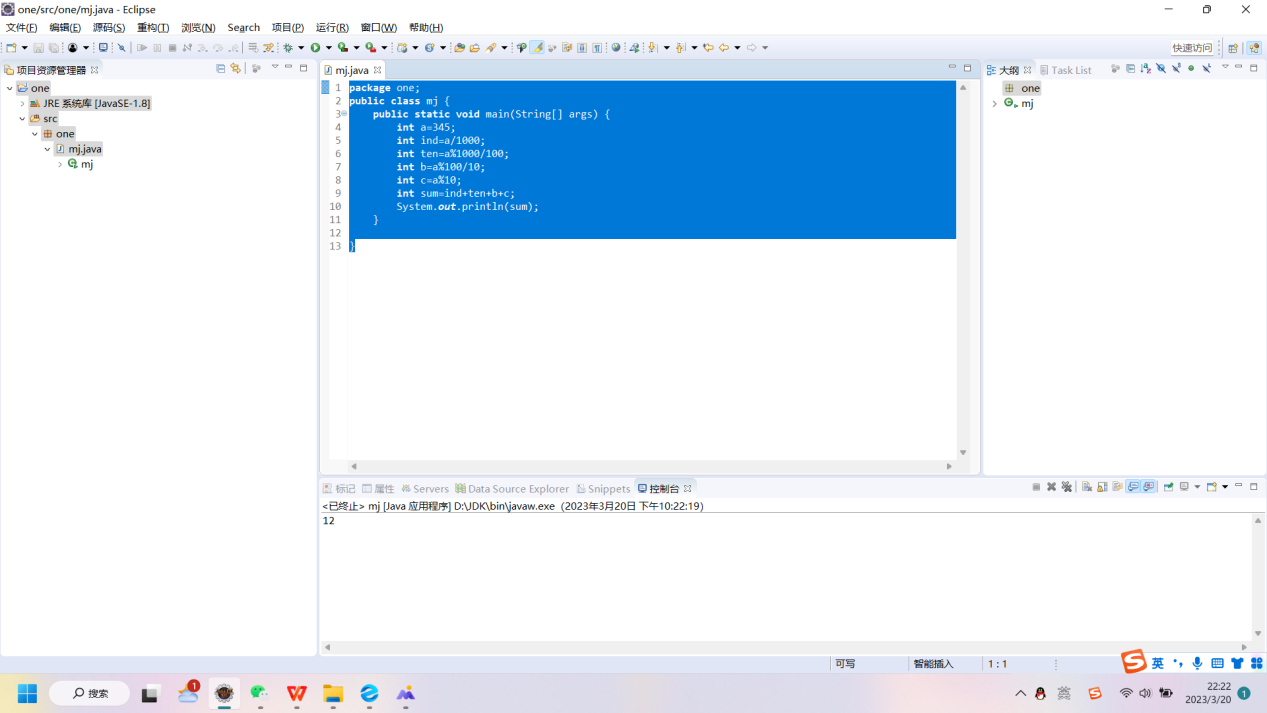Viewport: 1267px width, 713px height.
Task: Open the Java EE perspective icon
Action: (1254, 47)
